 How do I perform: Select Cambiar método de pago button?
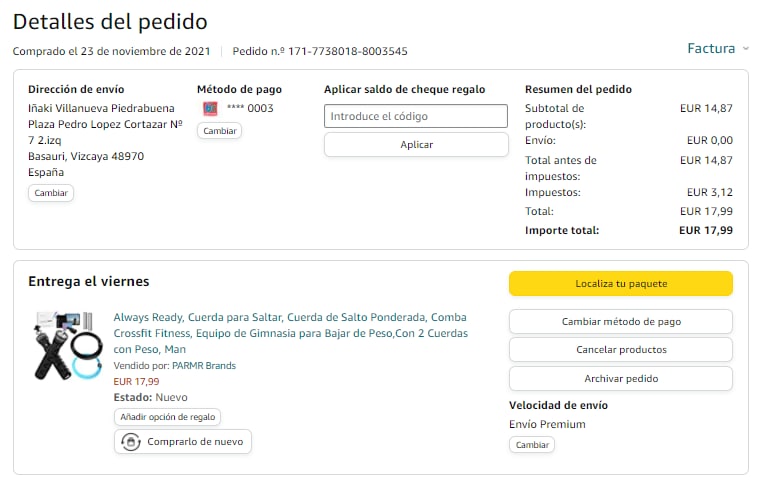(620, 322)
